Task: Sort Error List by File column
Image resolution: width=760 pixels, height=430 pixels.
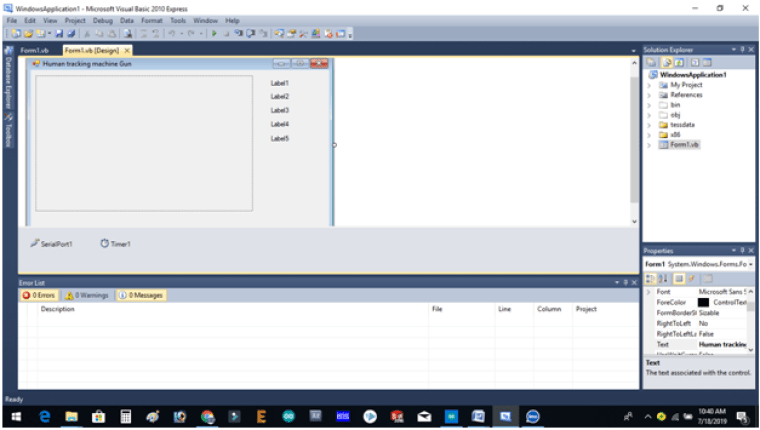Action: point(437,309)
